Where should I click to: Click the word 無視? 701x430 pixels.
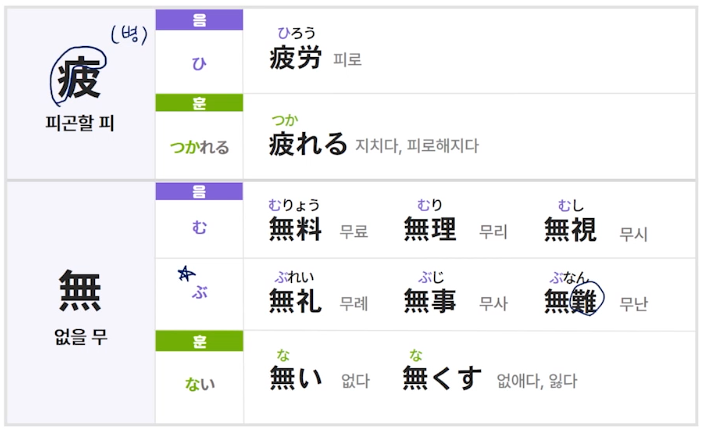[570, 230]
